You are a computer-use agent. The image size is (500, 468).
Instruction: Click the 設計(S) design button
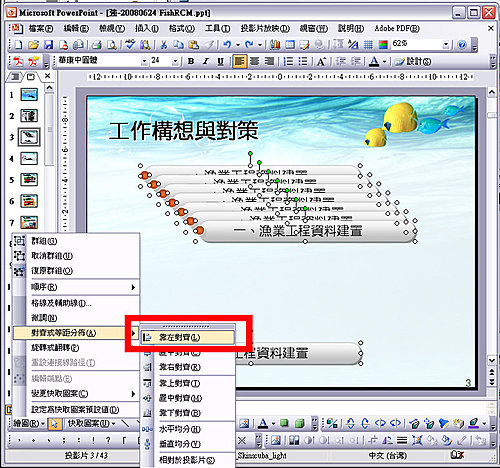(x=413, y=61)
